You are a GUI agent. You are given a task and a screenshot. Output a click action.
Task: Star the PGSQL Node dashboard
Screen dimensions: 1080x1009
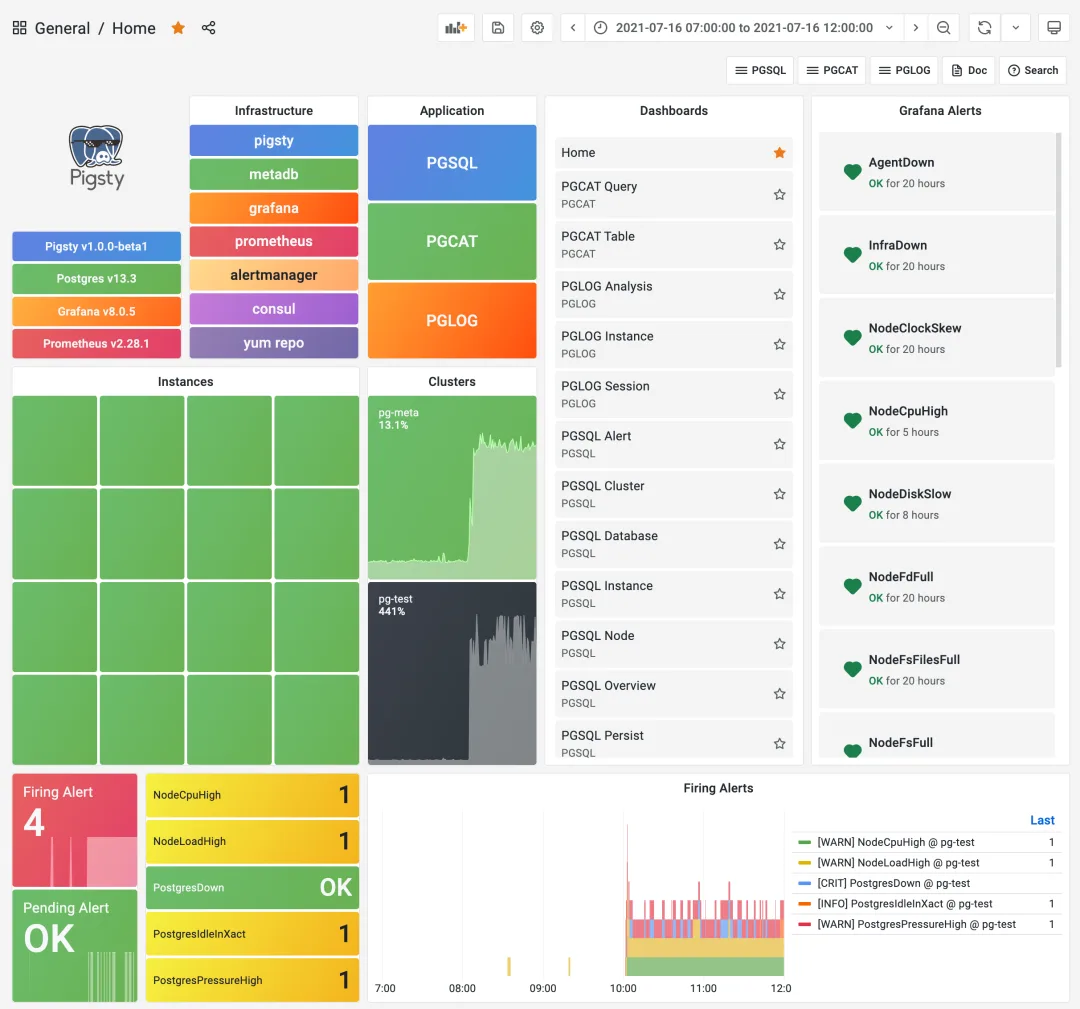tap(780, 644)
